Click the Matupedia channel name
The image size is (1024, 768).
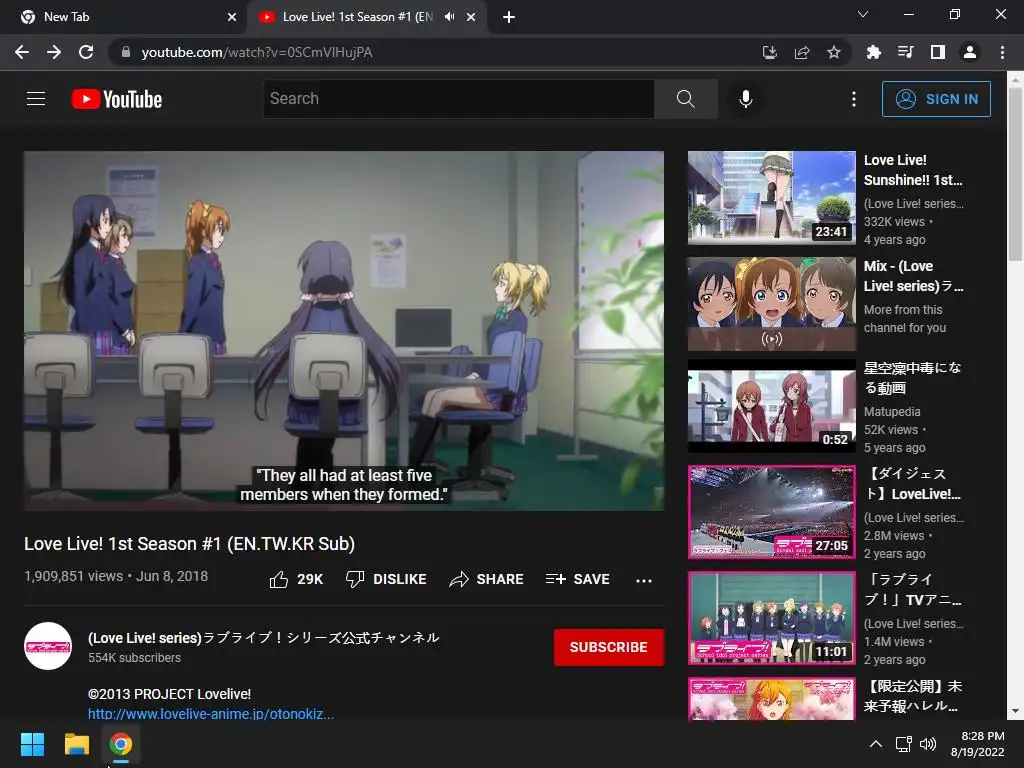click(x=891, y=412)
